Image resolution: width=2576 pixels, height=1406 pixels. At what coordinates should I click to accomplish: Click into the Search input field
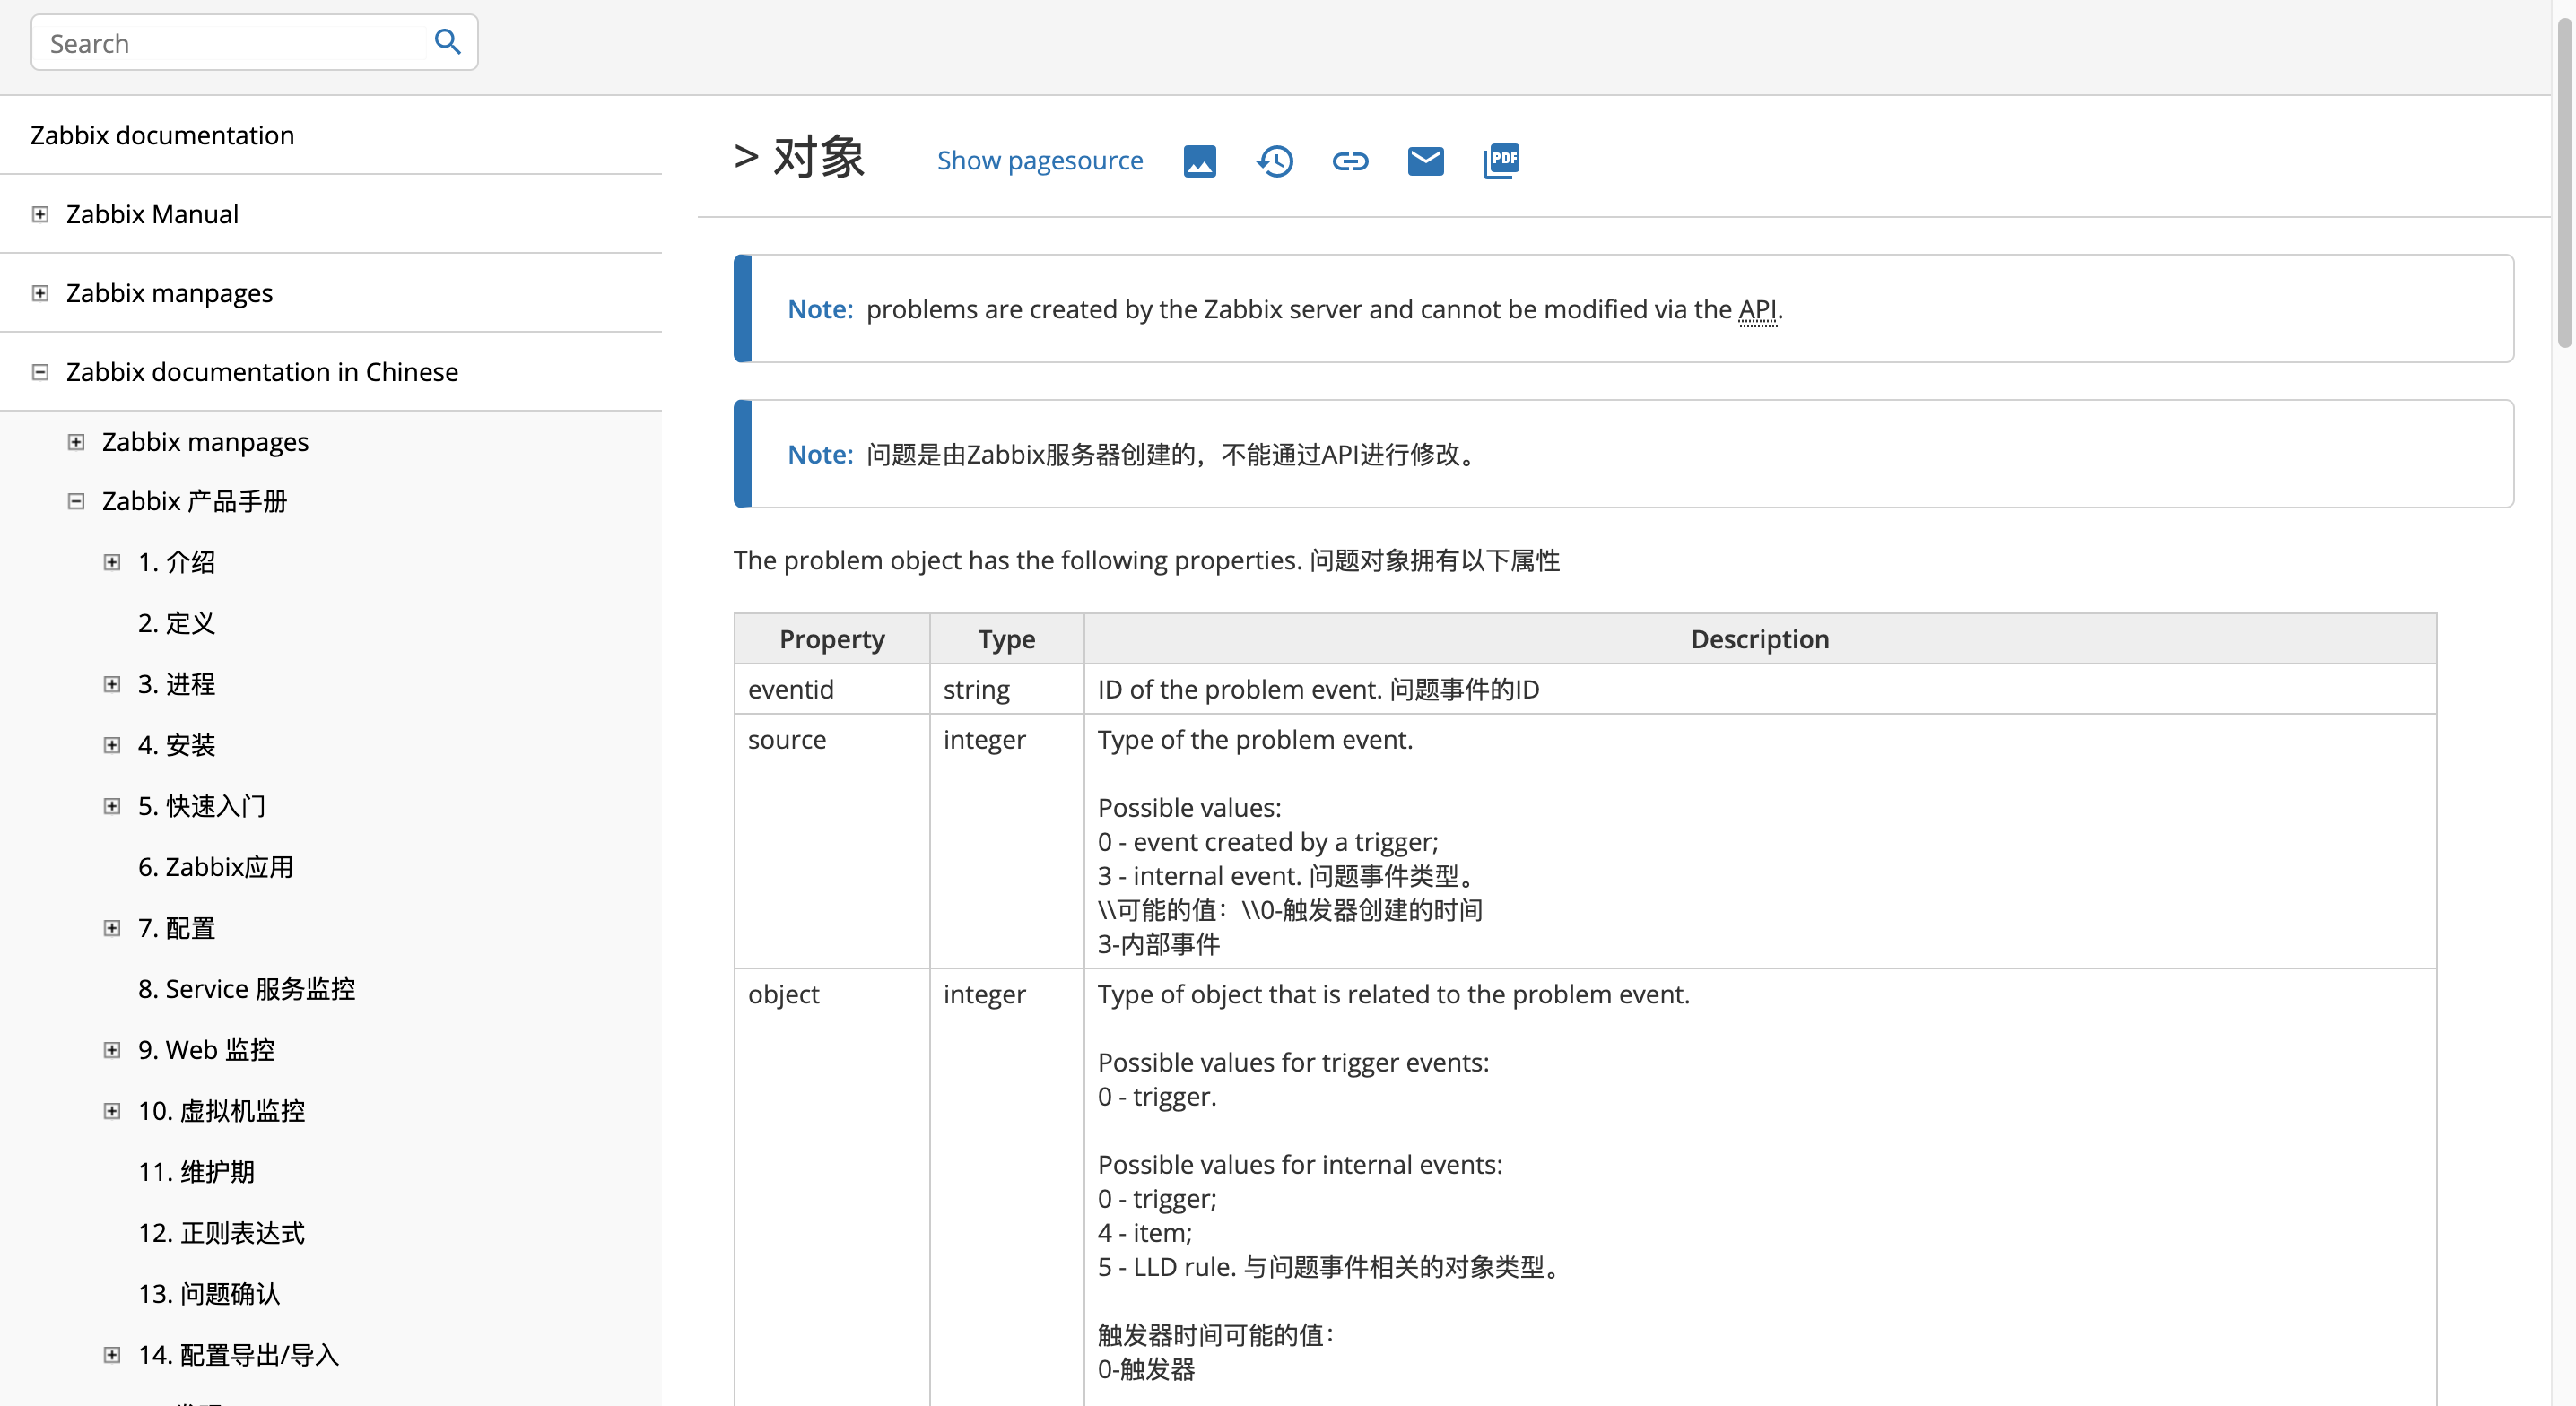[230, 43]
